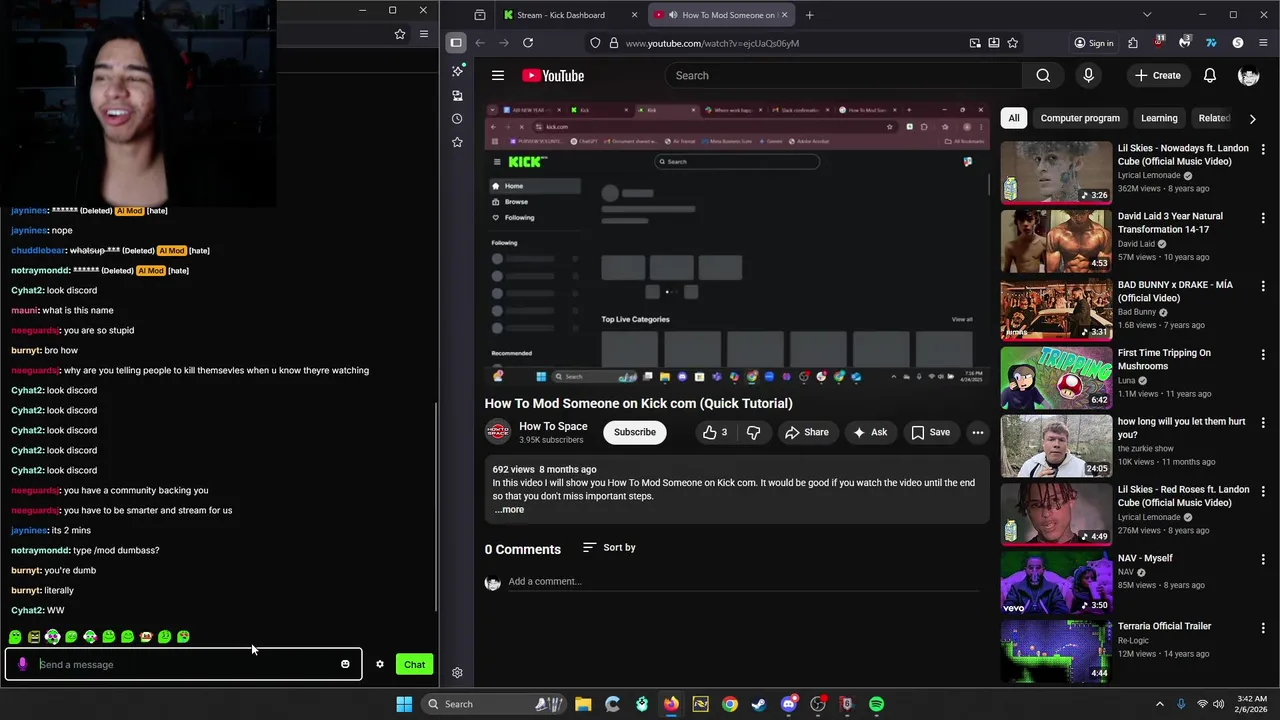Insert the first green Kick emote
The height and width of the screenshot is (720, 1280).
coord(15,636)
